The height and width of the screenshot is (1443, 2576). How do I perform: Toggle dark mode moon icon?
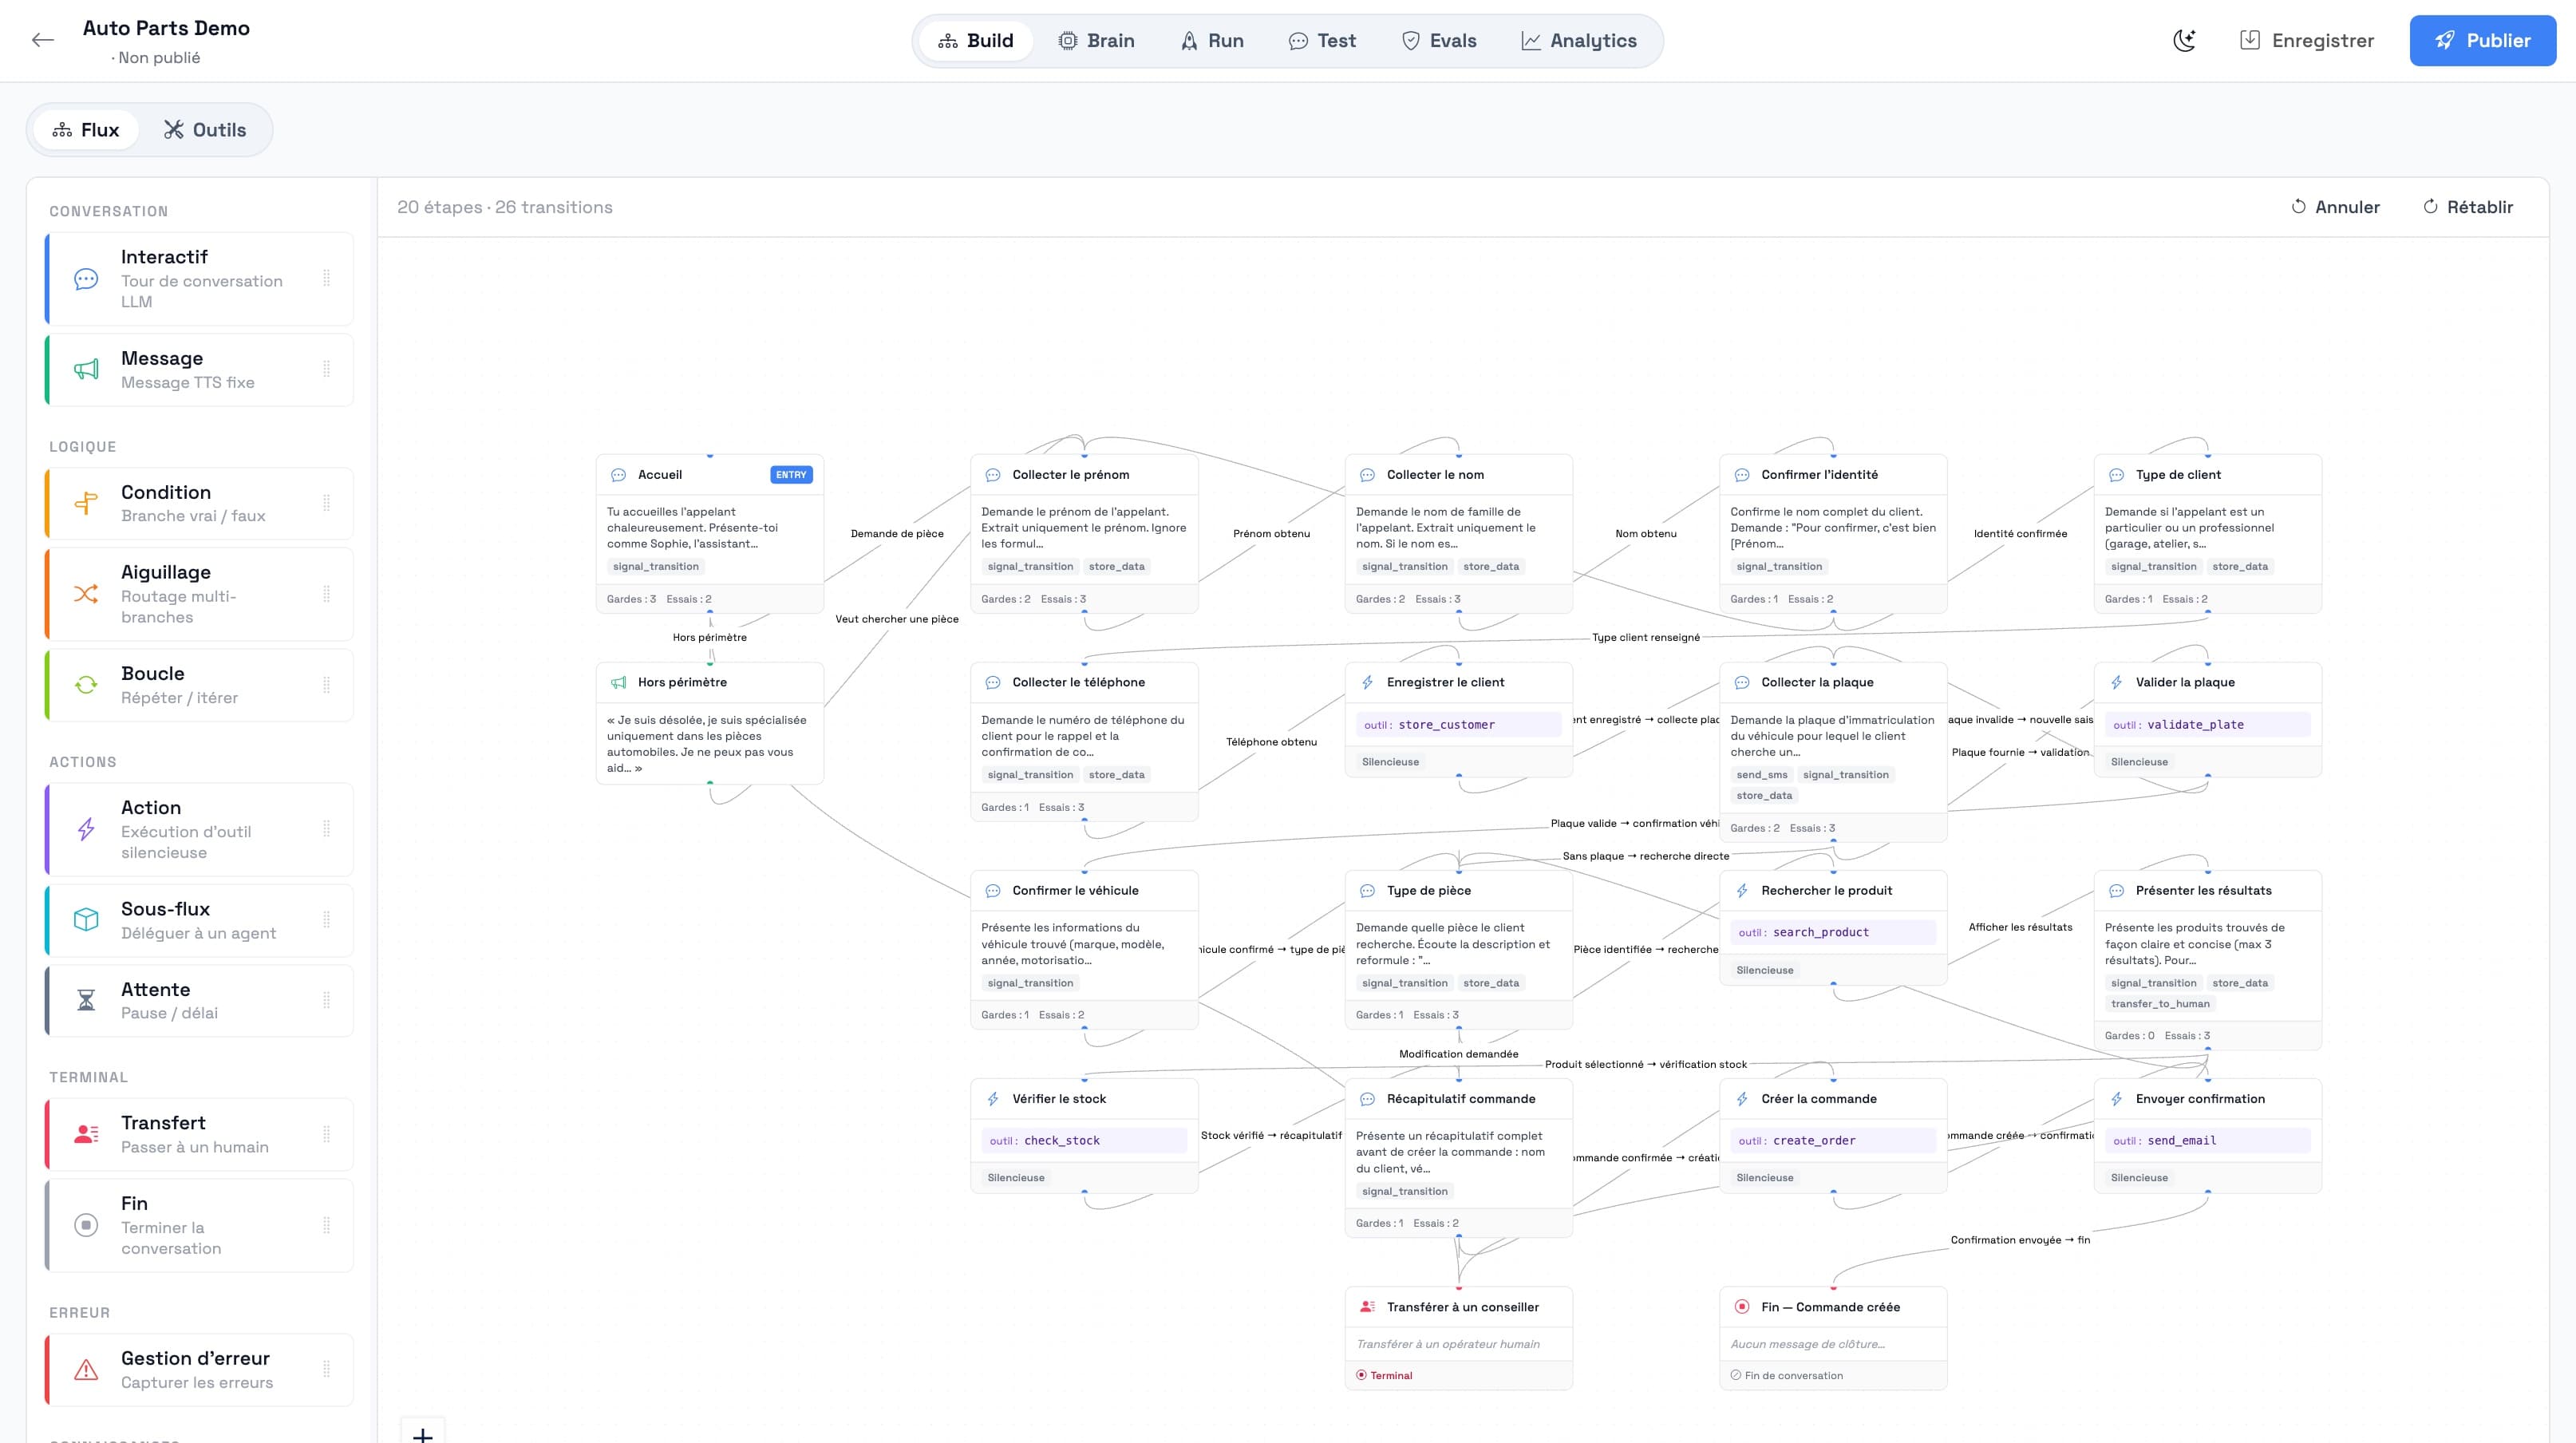coord(2185,40)
